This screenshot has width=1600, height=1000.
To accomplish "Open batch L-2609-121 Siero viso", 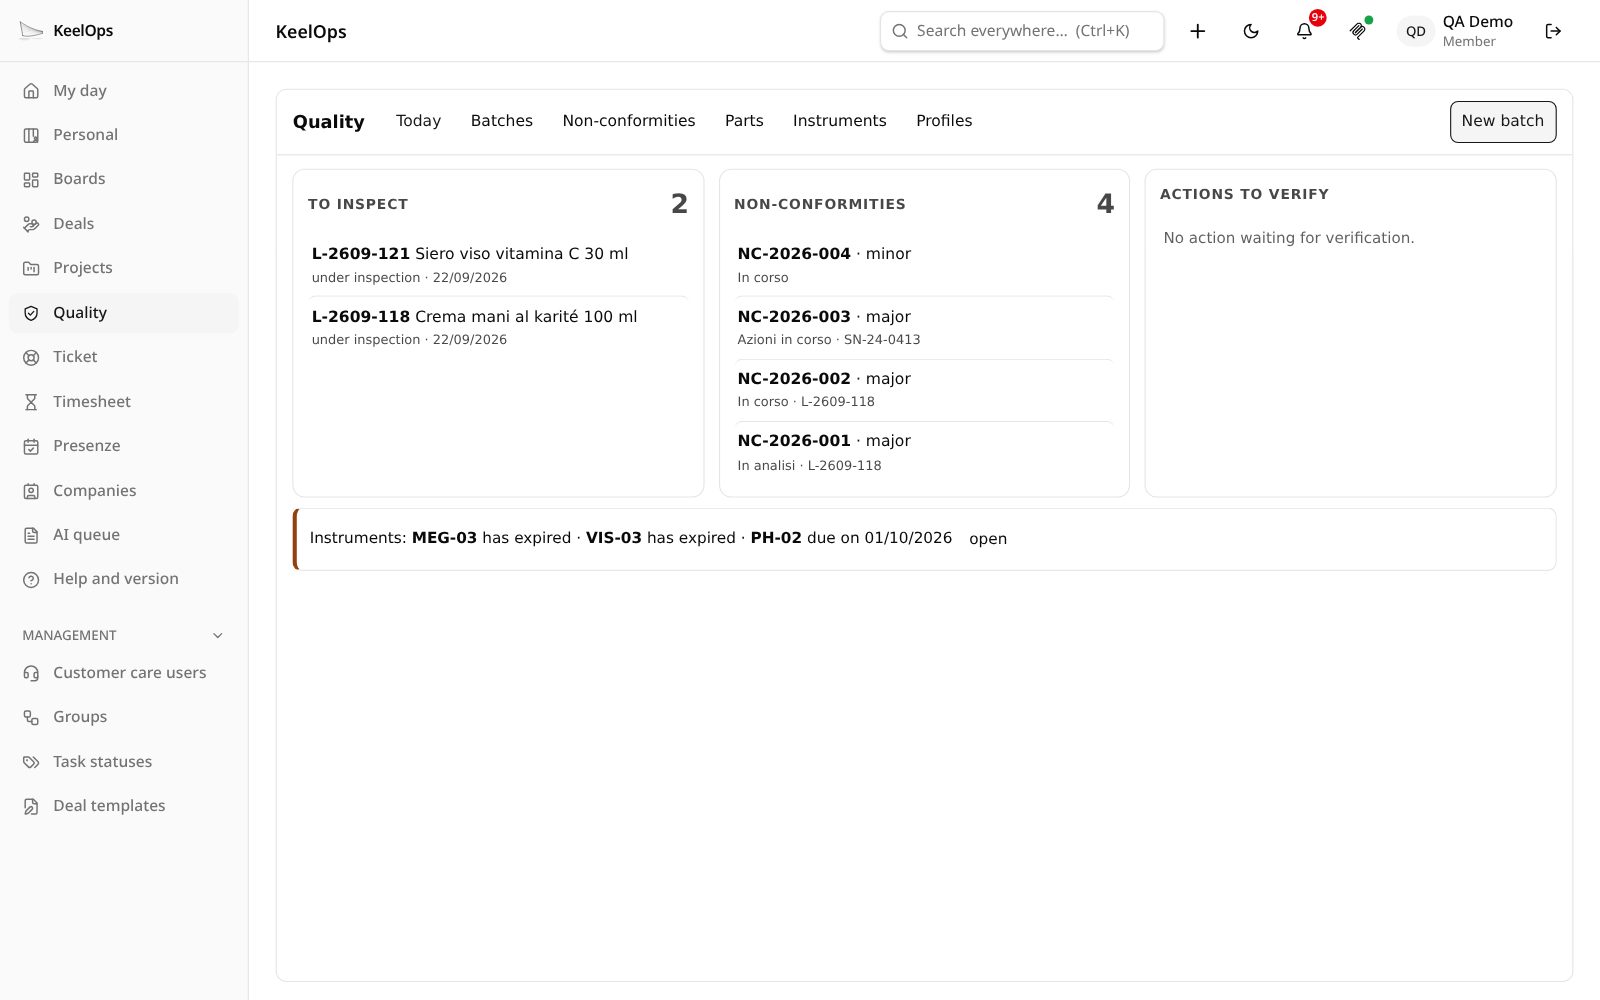I will point(498,265).
